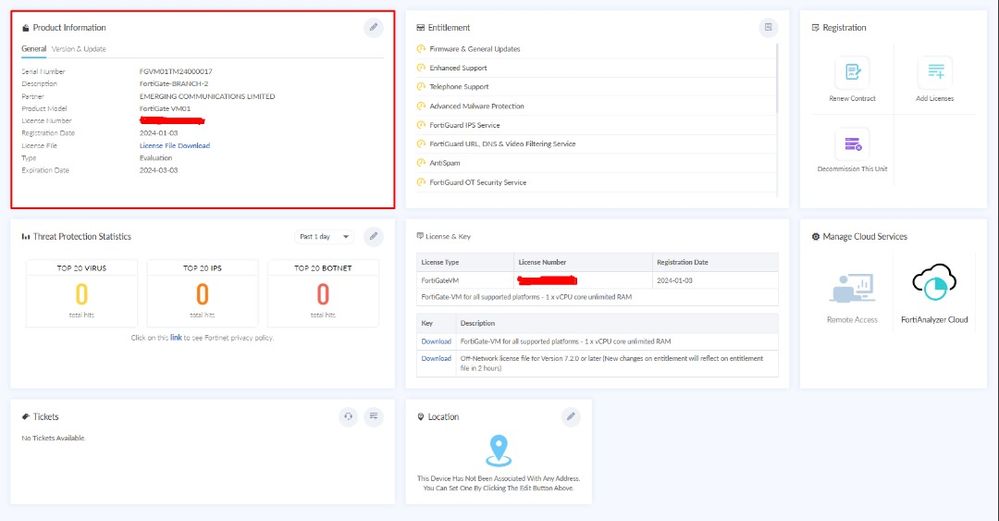Screen dimensions: 999x521
Task: Open Entitlement panel list-view icon
Action: pos(768,27)
